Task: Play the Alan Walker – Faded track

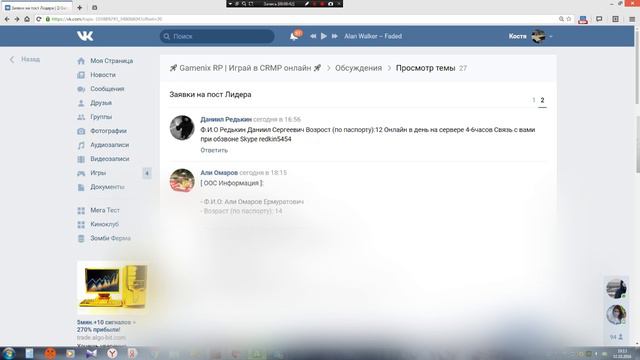Action: (324, 36)
